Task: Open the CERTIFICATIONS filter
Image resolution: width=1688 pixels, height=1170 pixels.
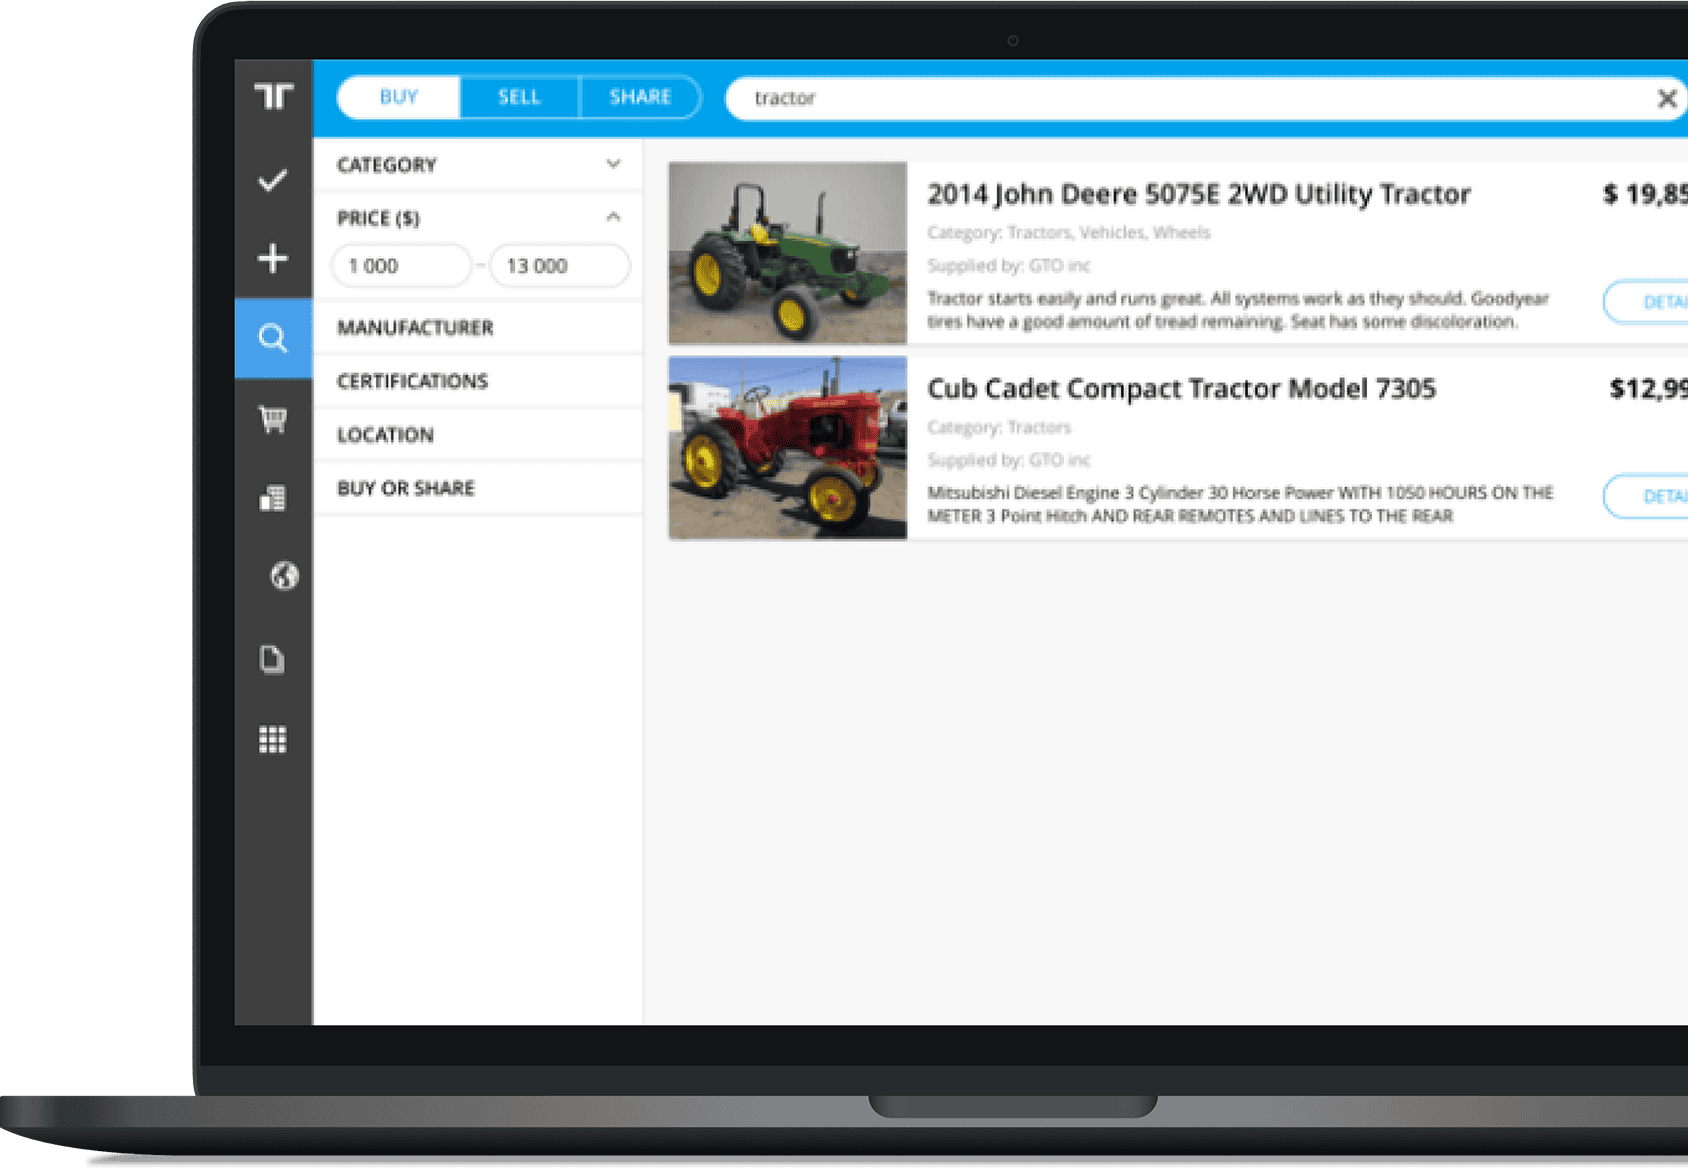Action: tap(478, 380)
